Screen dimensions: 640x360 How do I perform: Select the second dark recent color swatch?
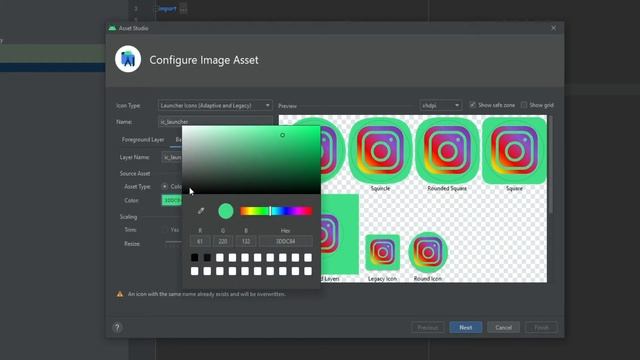coord(207,258)
